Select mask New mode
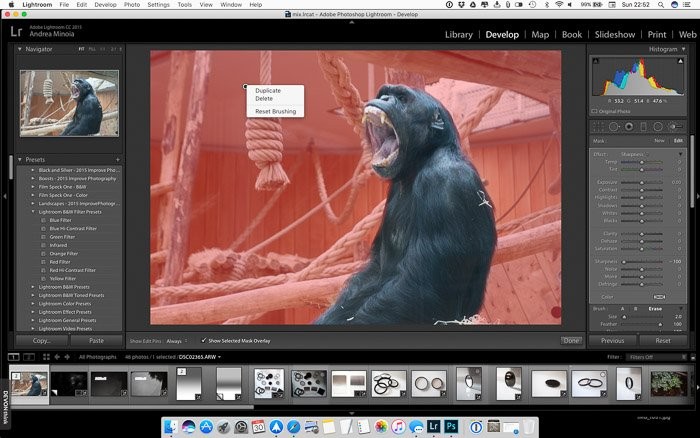The width and height of the screenshot is (700, 438). [x=659, y=141]
